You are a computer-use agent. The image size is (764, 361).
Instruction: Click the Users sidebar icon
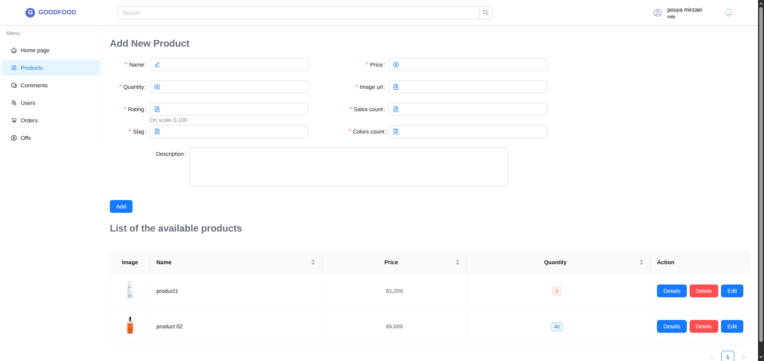[14, 103]
